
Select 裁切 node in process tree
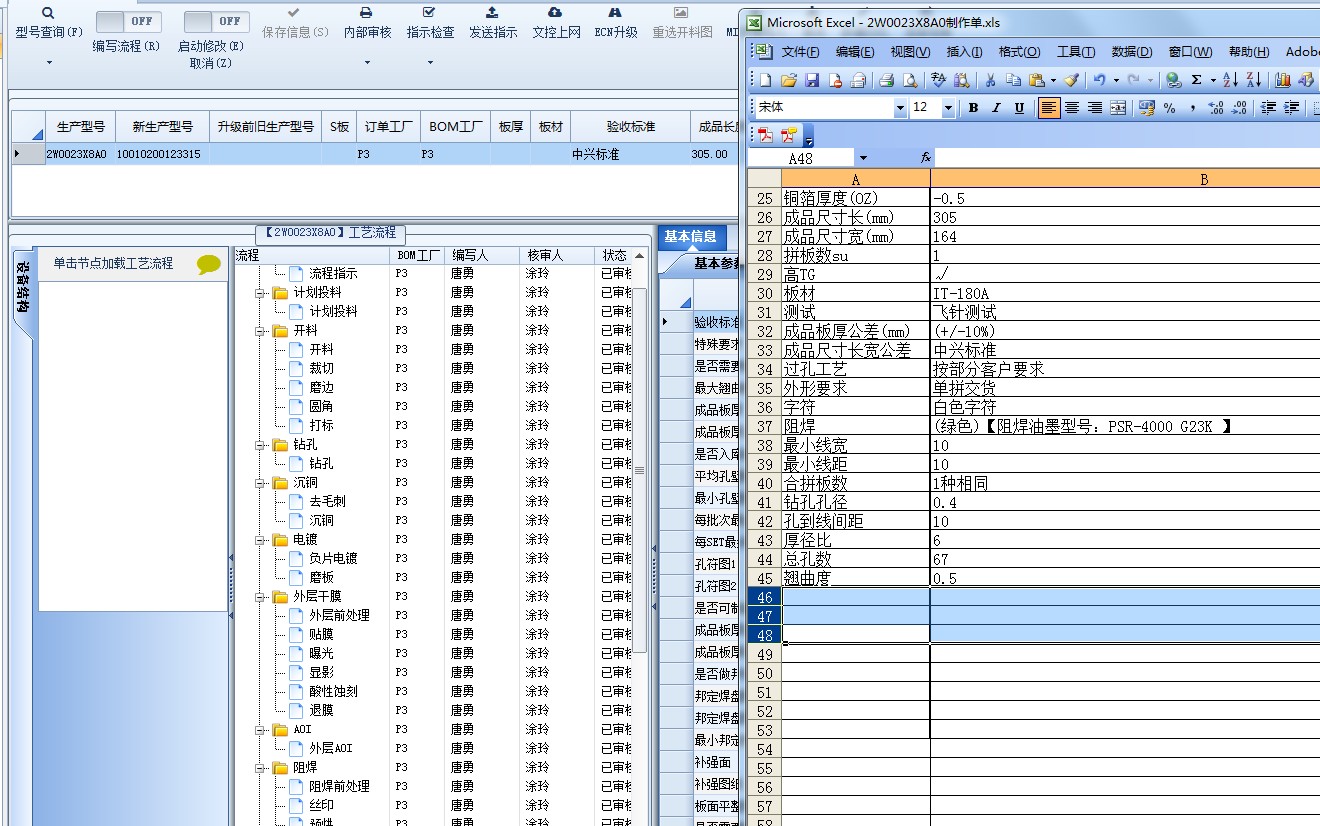tap(321, 369)
